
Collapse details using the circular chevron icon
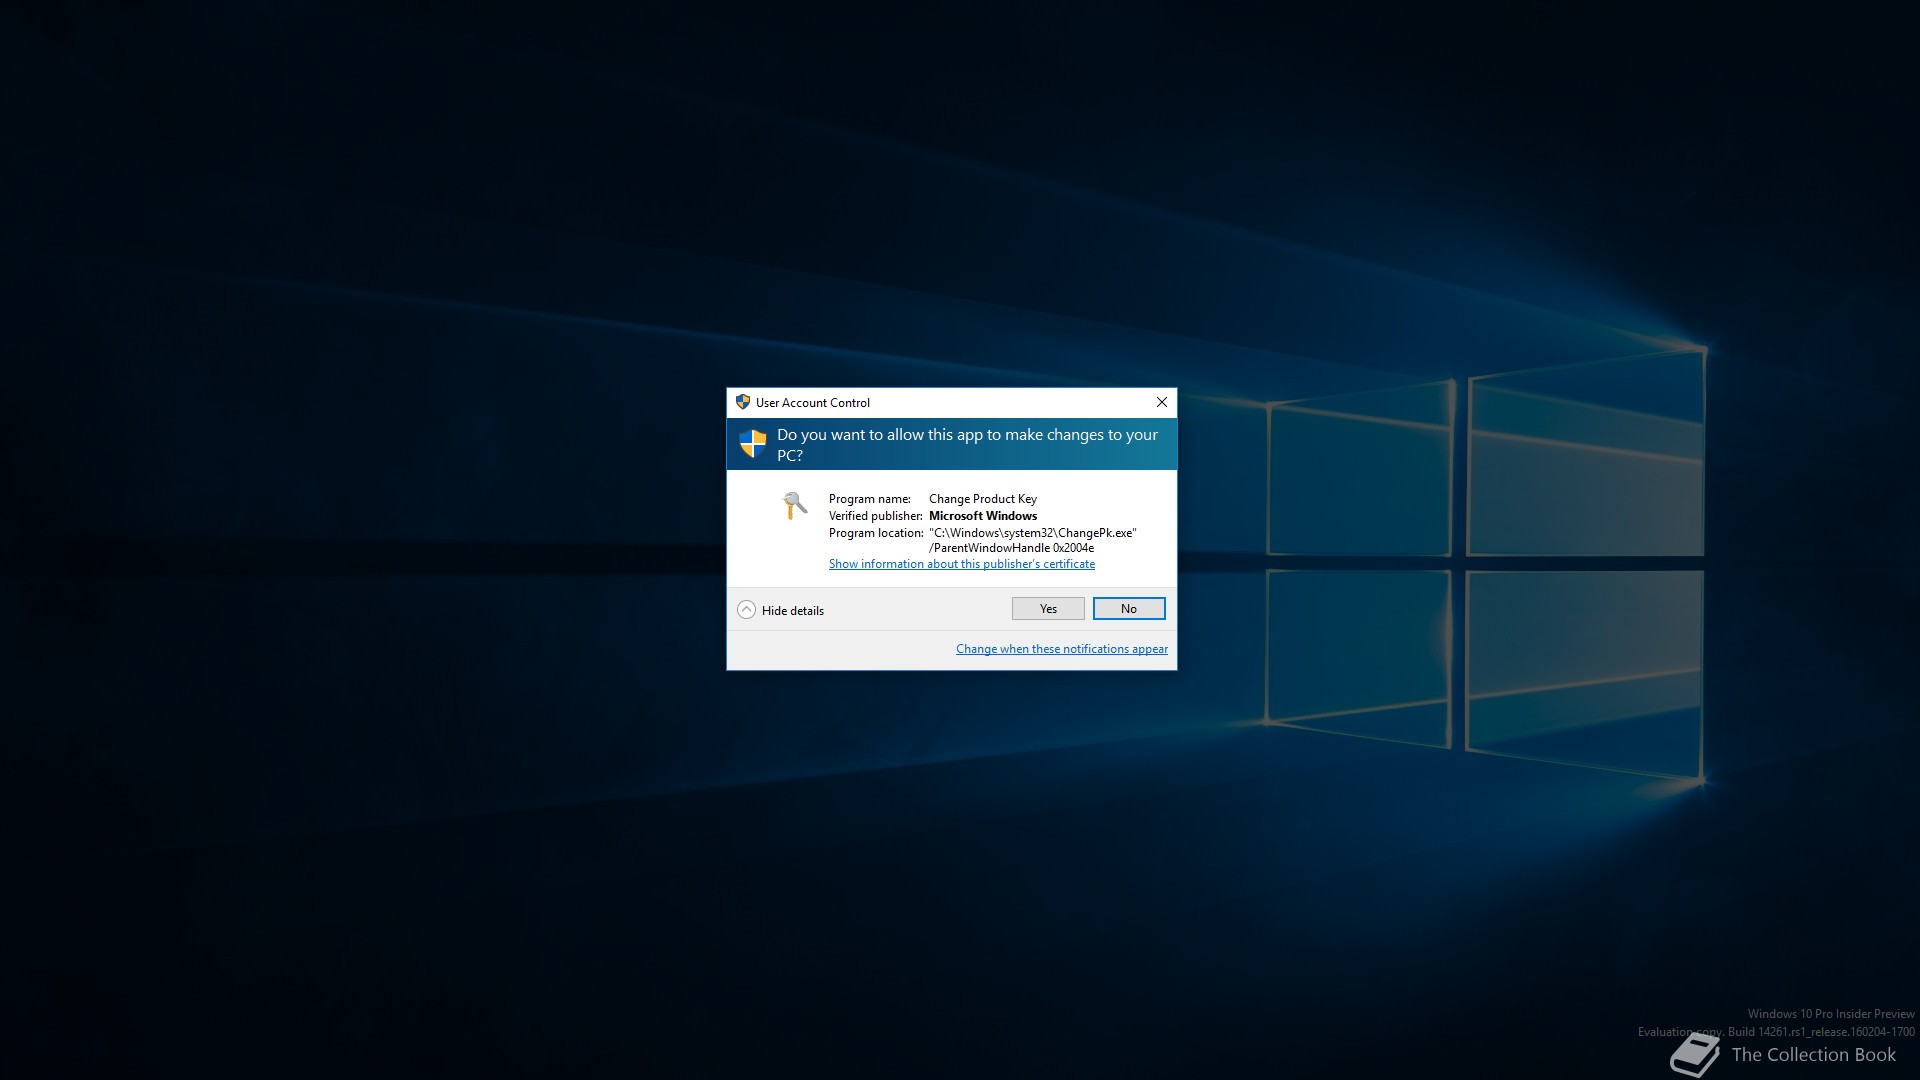tap(746, 610)
